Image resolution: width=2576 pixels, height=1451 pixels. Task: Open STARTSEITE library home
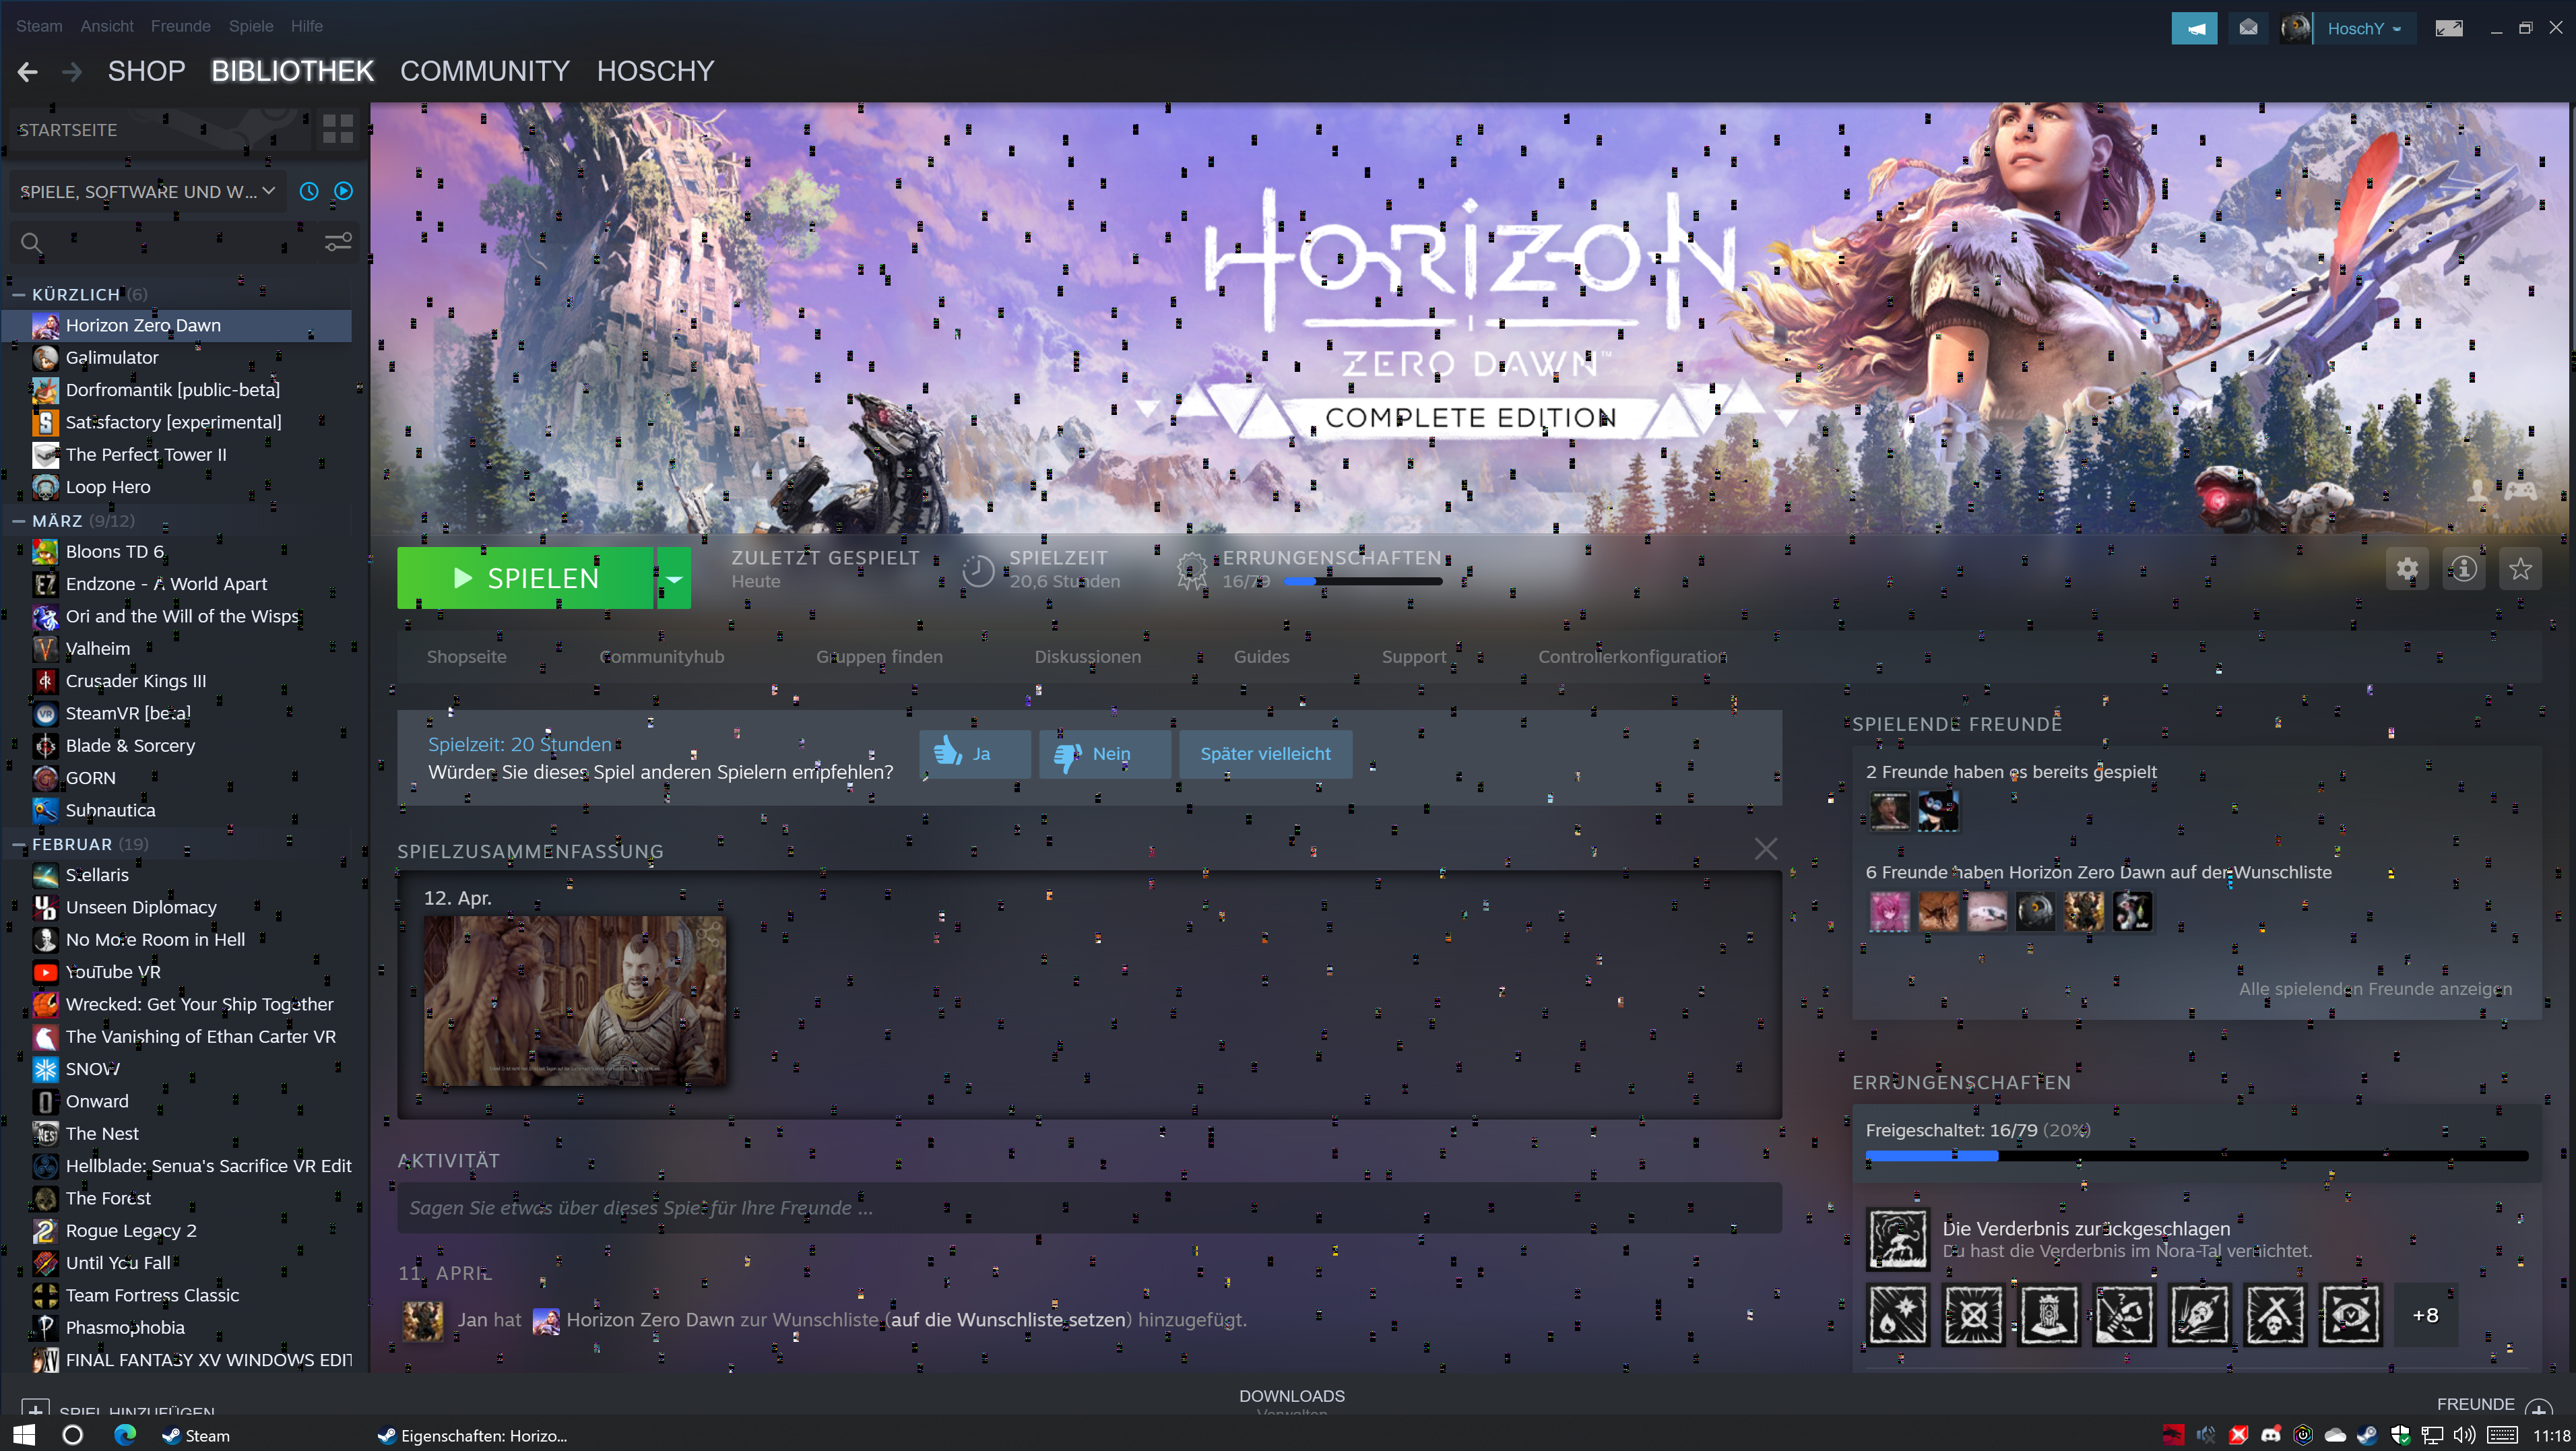pos(160,129)
